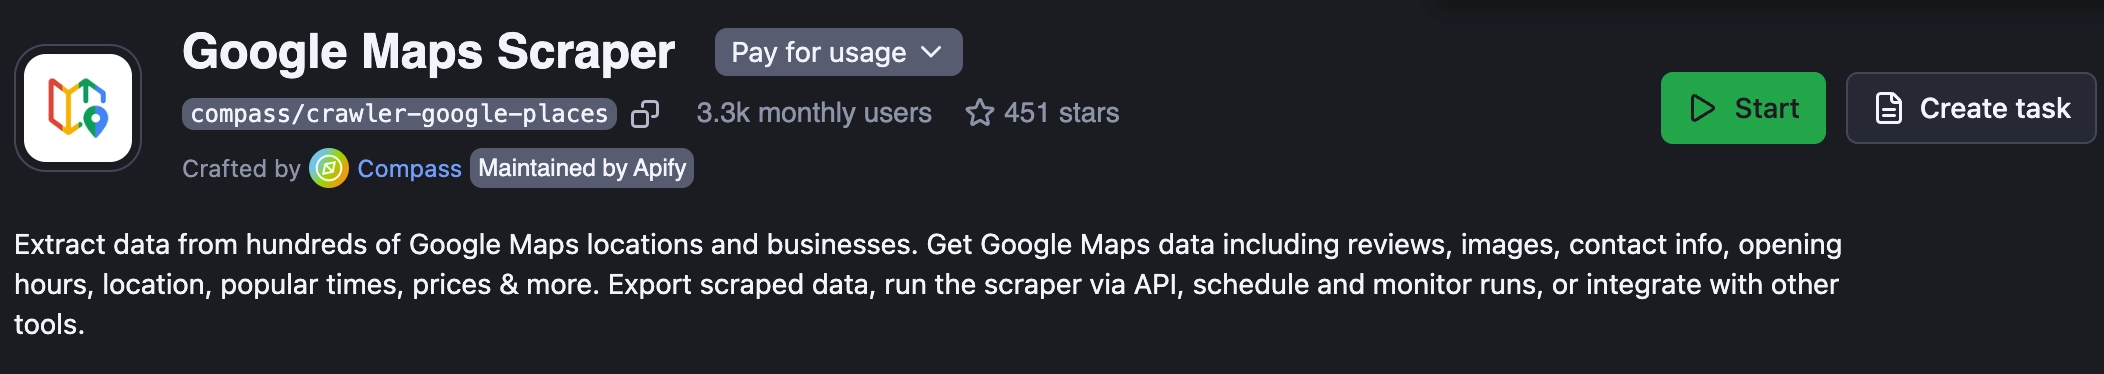The height and width of the screenshot is (374, 2104).
Task: Click the description line starting with hours, location
Action: pos(926,285)
